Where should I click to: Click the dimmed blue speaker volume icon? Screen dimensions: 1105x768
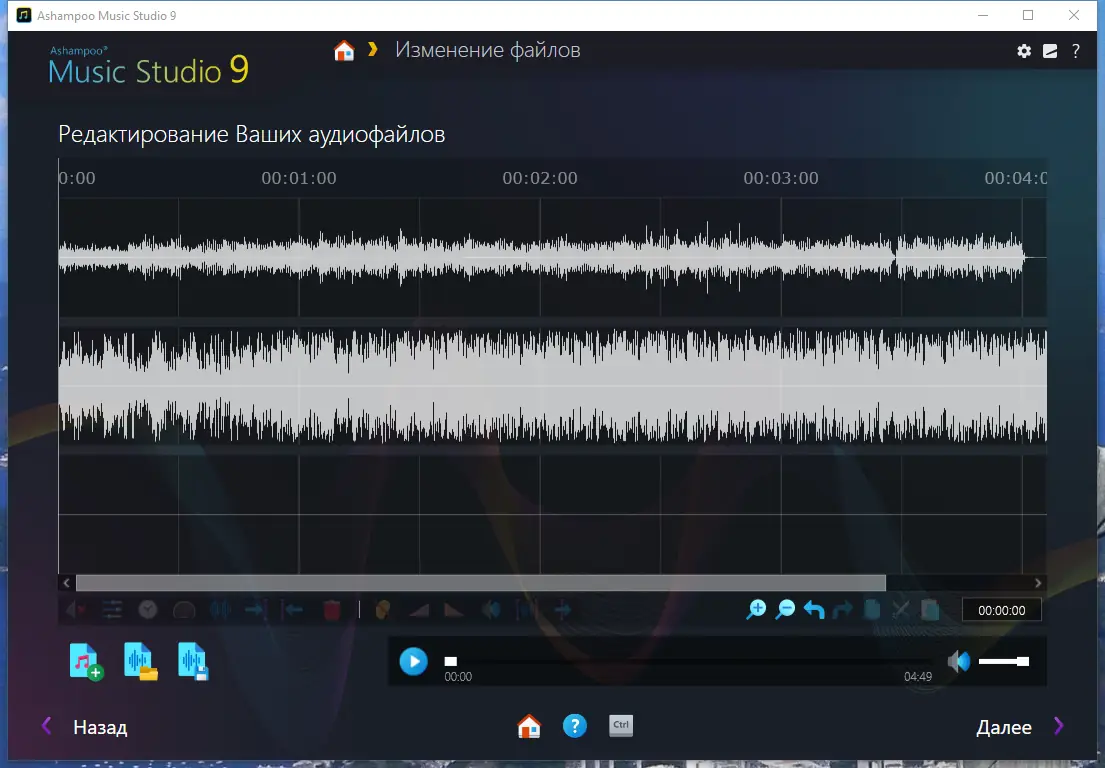(490, 609)
